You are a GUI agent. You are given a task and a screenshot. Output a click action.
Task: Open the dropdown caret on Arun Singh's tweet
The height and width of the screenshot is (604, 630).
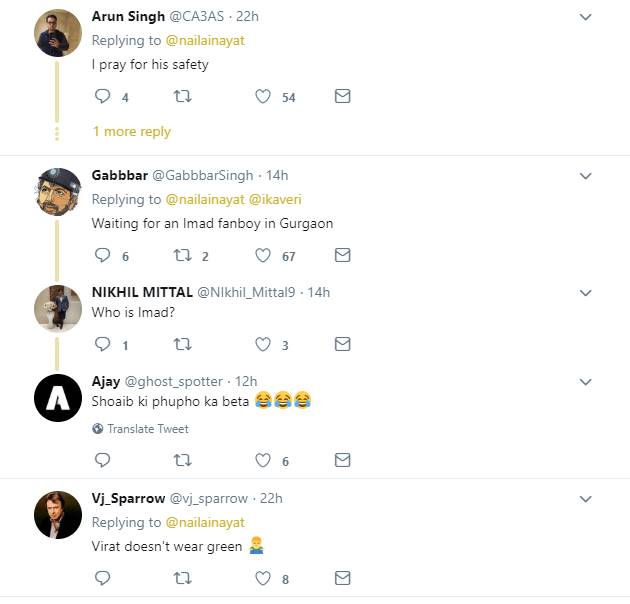[x=586, y=17]
